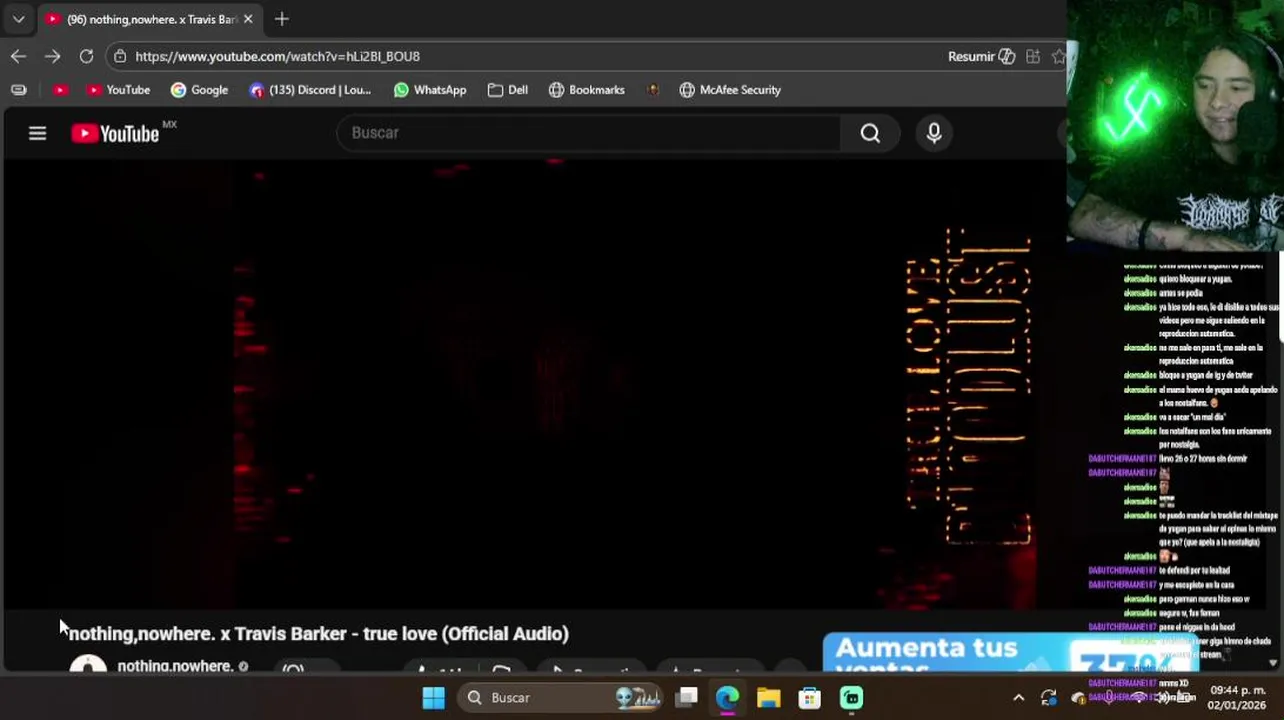Click the video title 'nothing,nowhere. x Travis Barker - true love'
The image size is (1284, 720).
(x=319, y=633)
